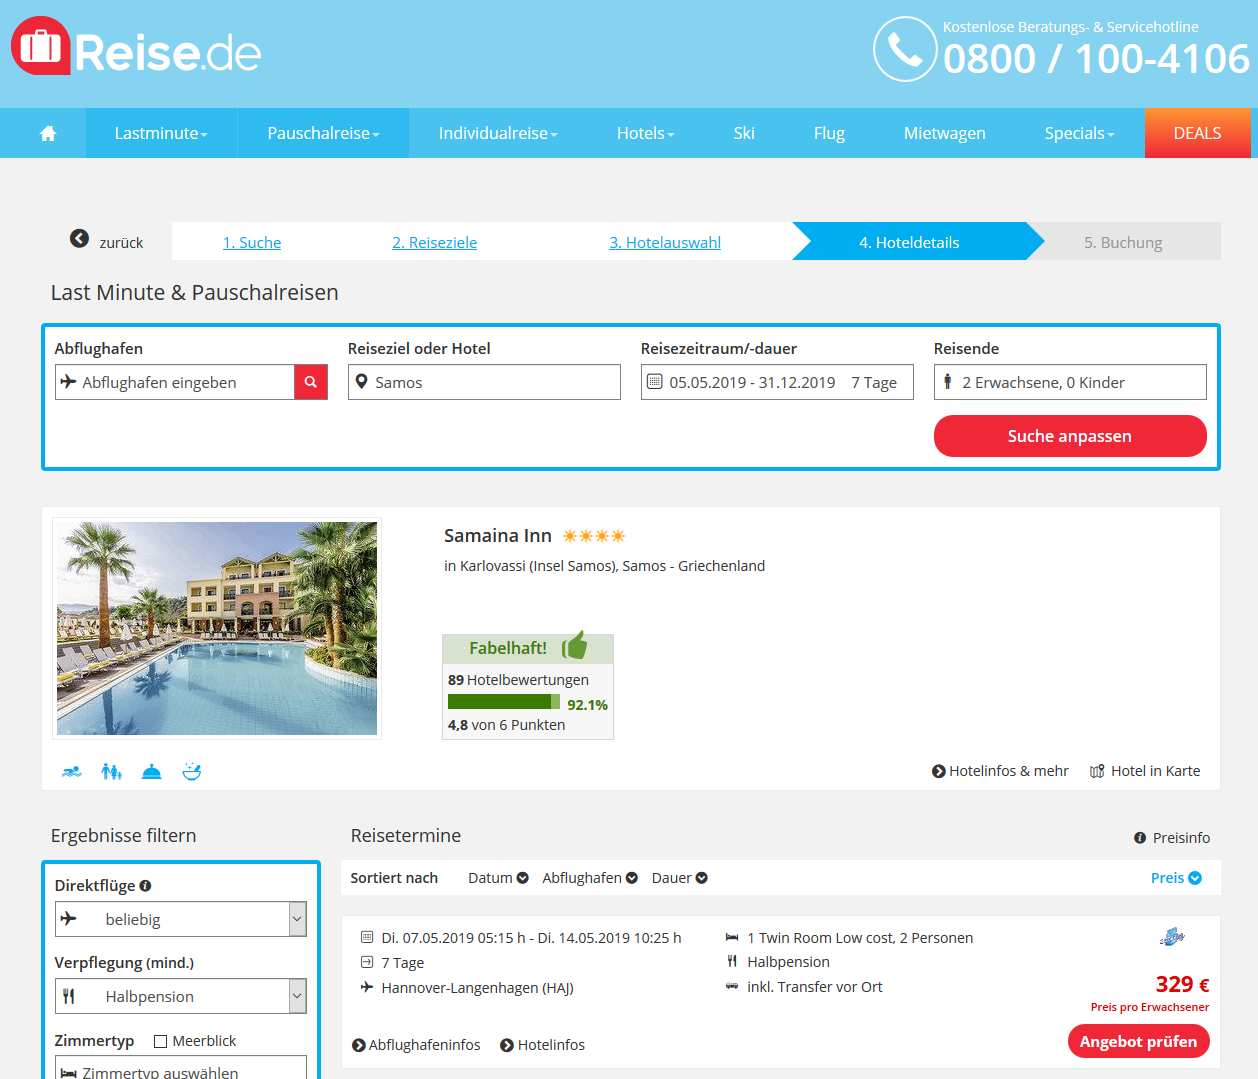Click the Reisezeitraum date range field

click(777, 382)
